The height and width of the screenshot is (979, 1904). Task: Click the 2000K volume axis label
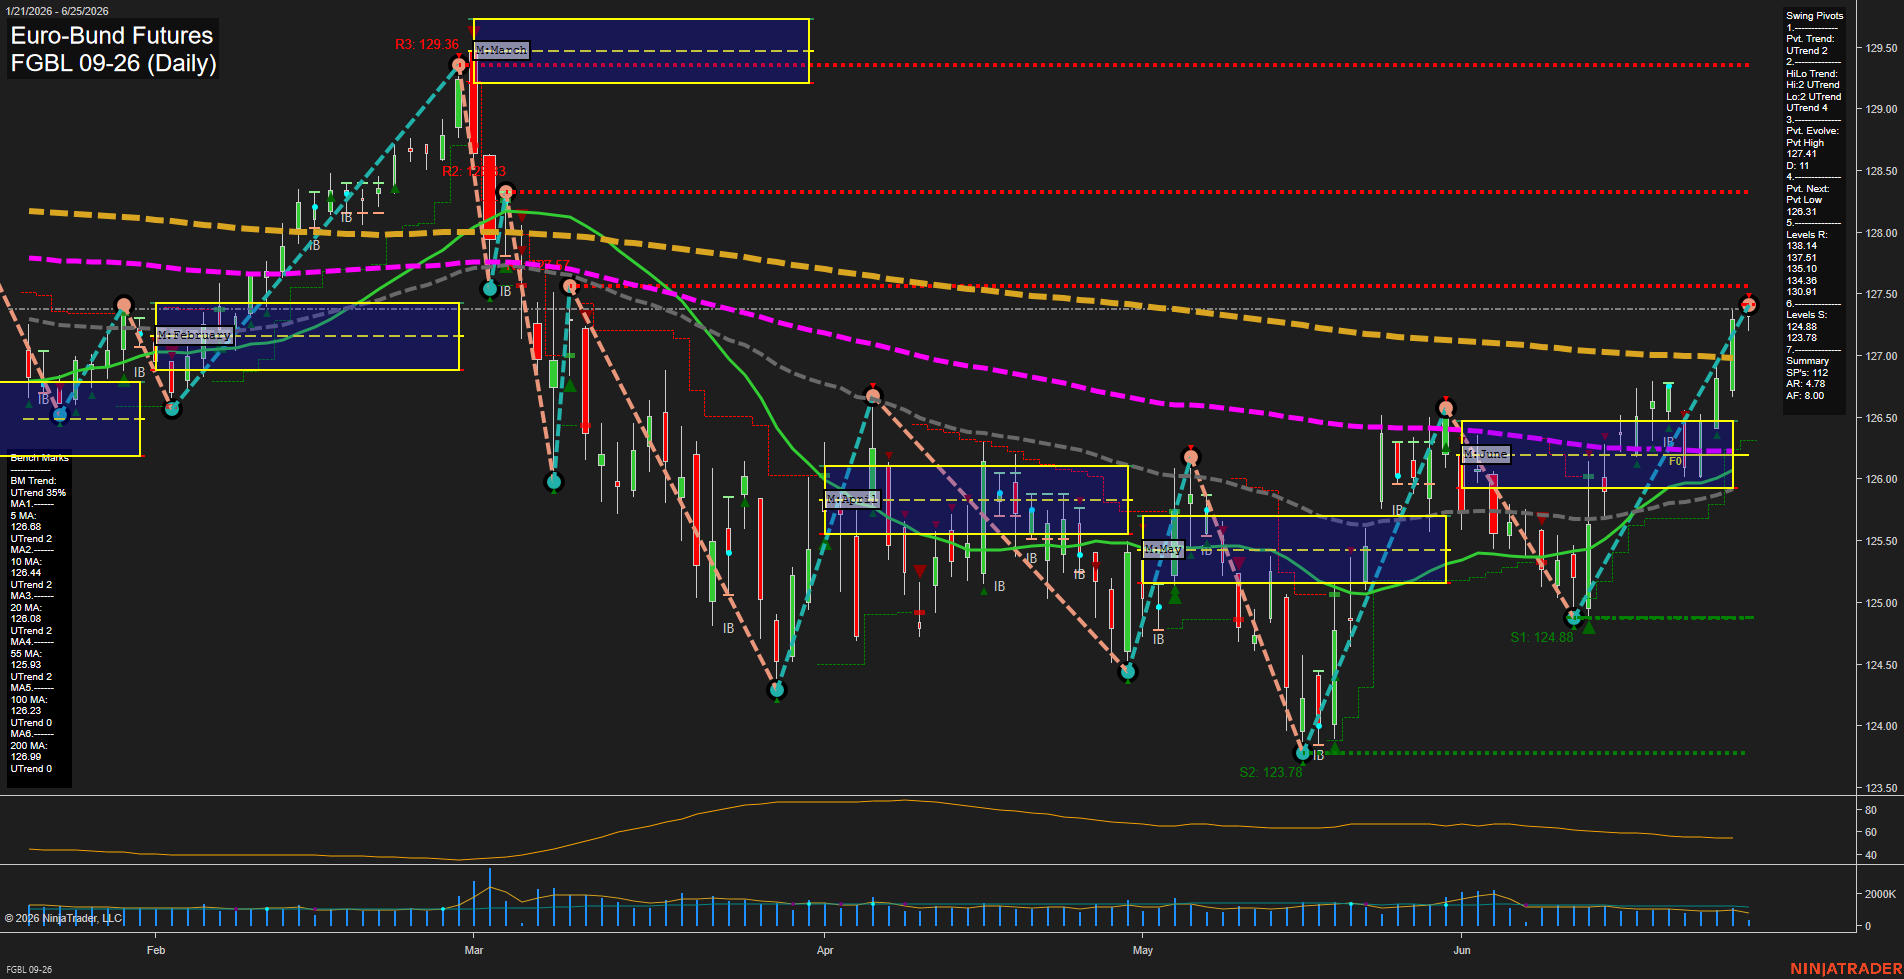pos(1881,894)
